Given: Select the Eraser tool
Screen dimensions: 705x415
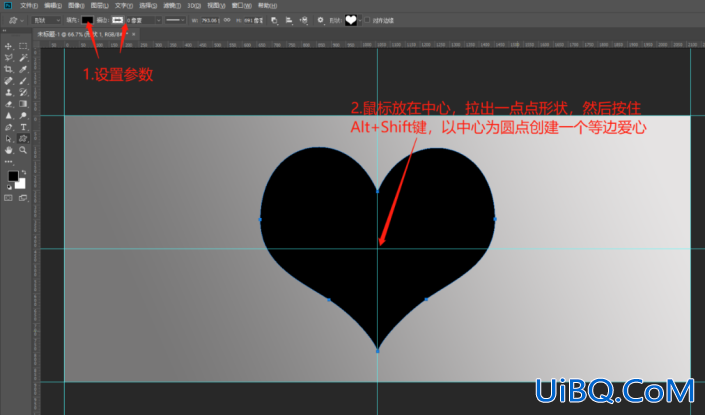Looking at the screenshot, I should [x=8, y=104].
